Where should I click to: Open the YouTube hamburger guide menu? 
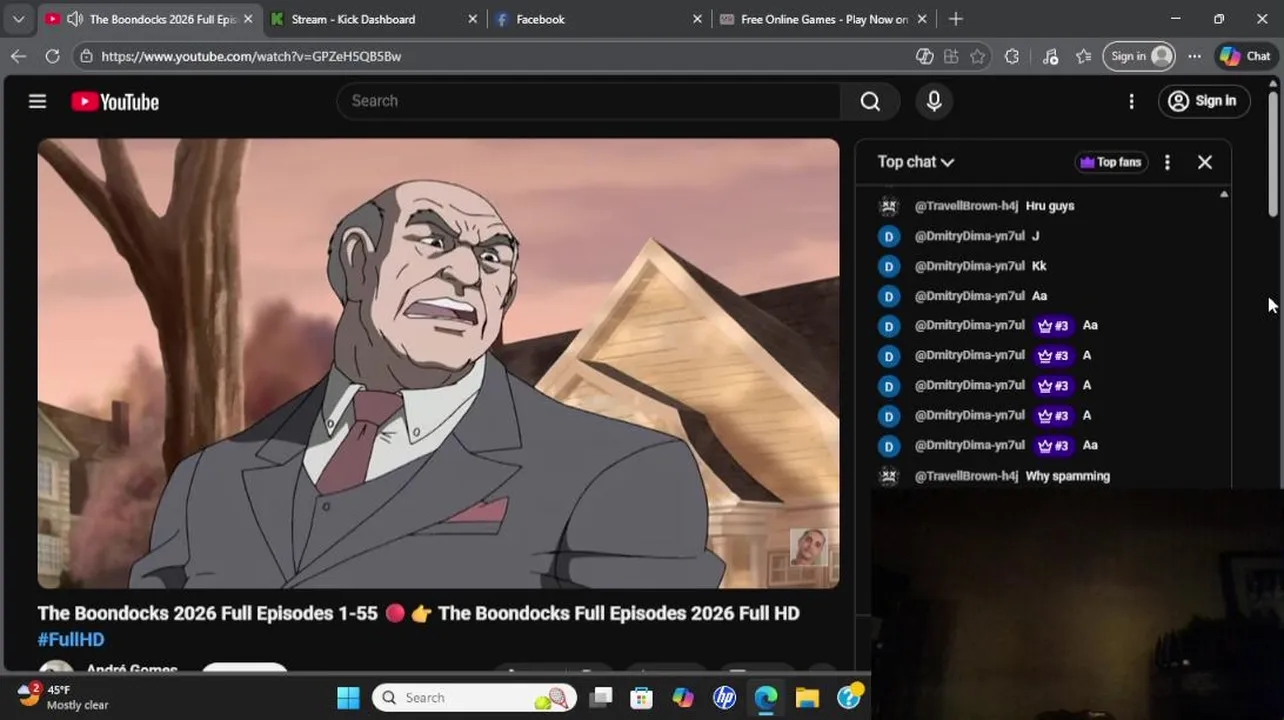37,101
